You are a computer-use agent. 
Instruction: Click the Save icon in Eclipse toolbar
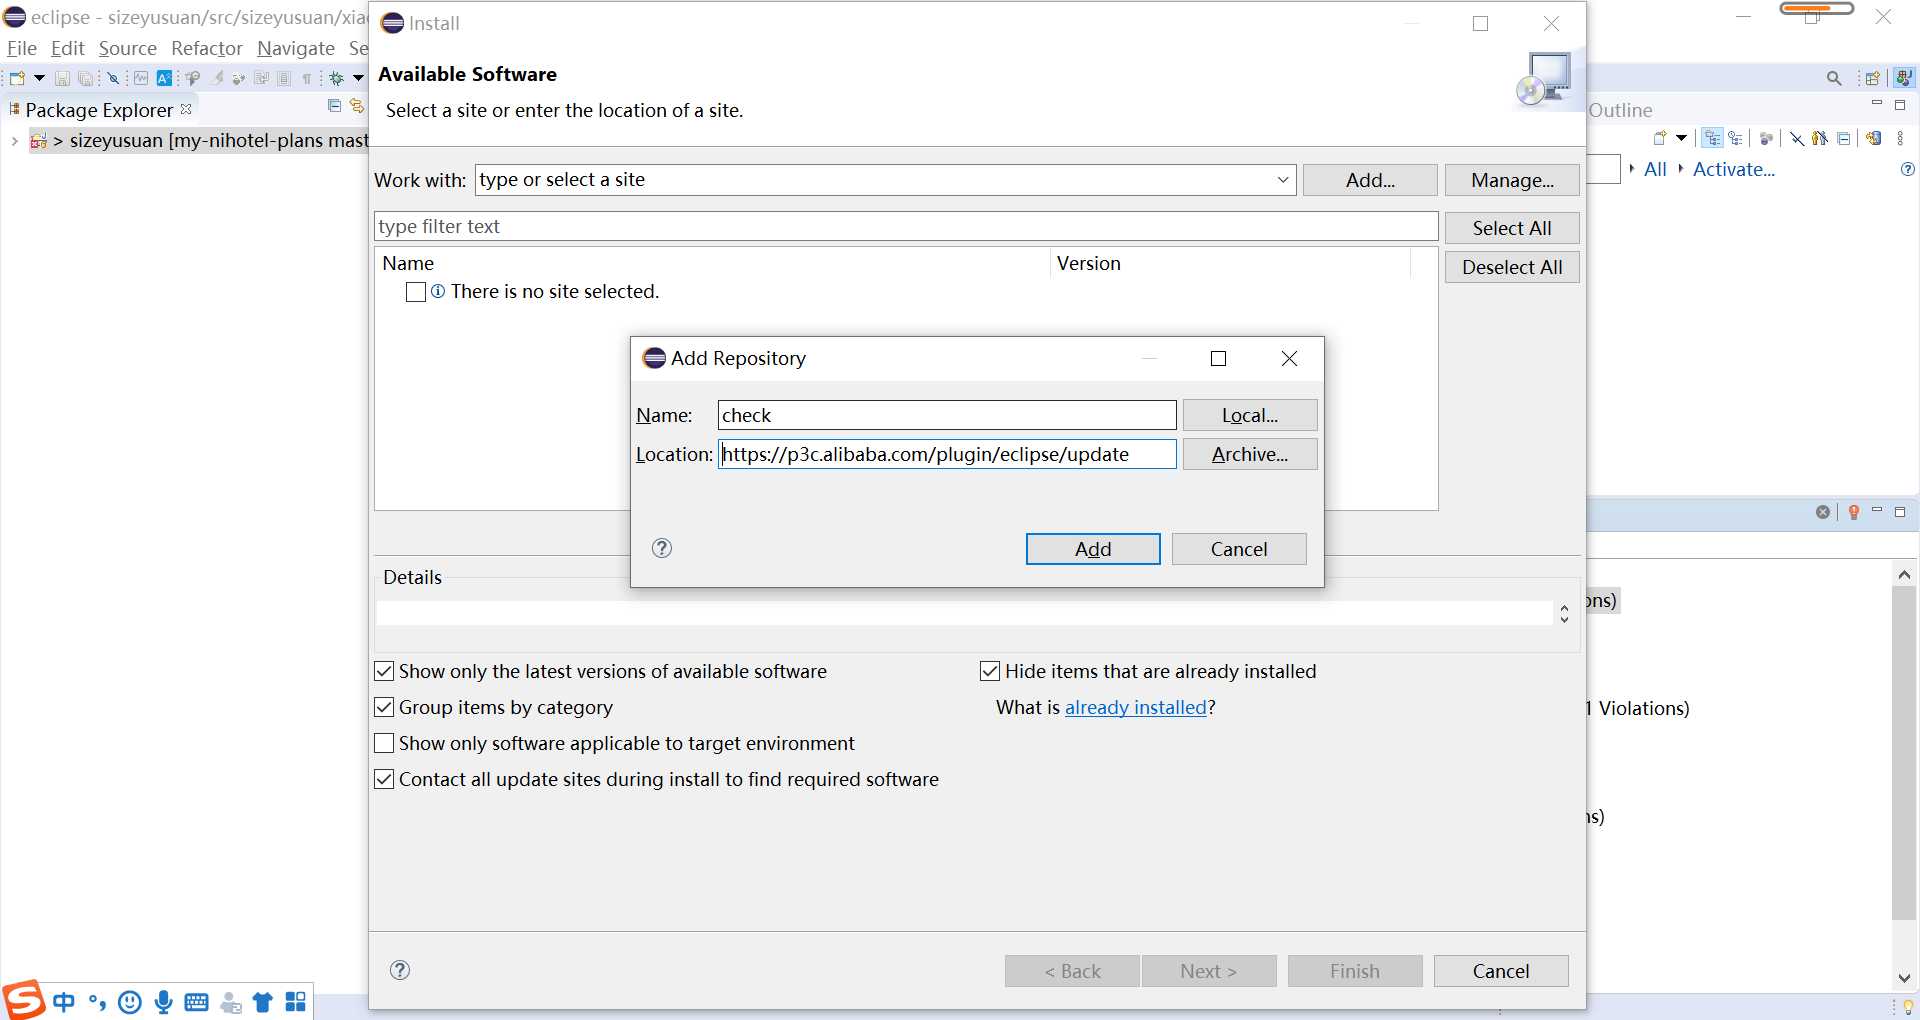coord(62,78)
